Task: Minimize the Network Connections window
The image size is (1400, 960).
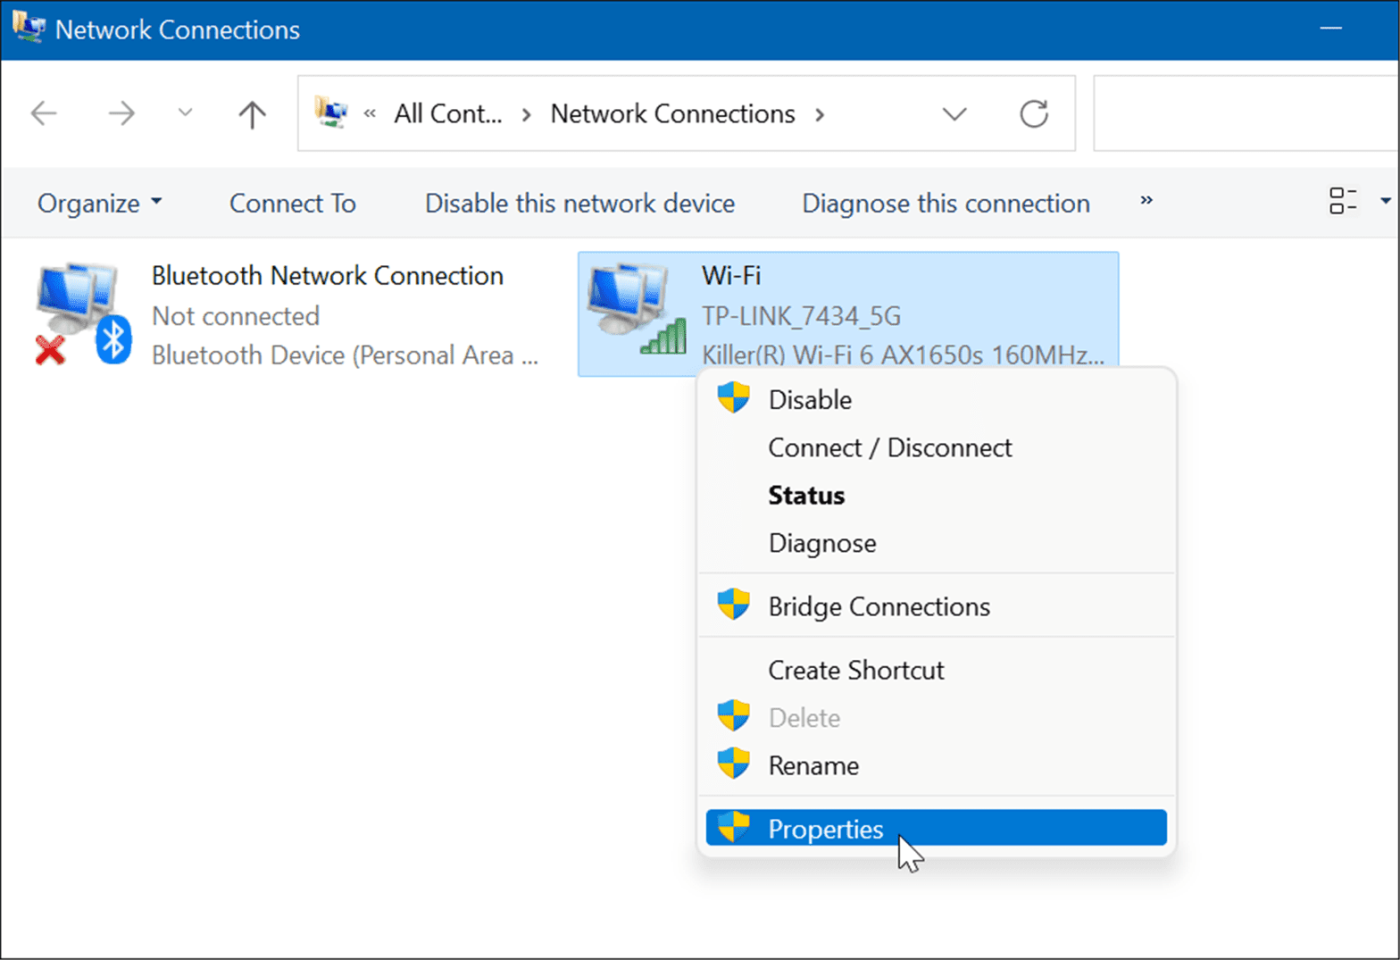Action: click(1331, 28)
